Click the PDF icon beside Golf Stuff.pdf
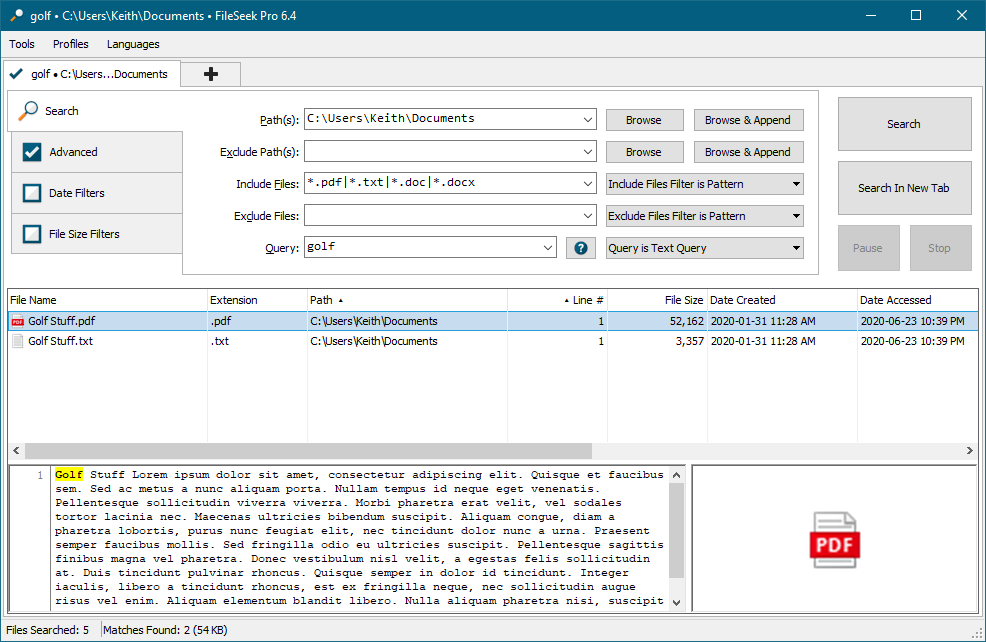This screenshot has width=986, height=642. (x=17, y=321)
